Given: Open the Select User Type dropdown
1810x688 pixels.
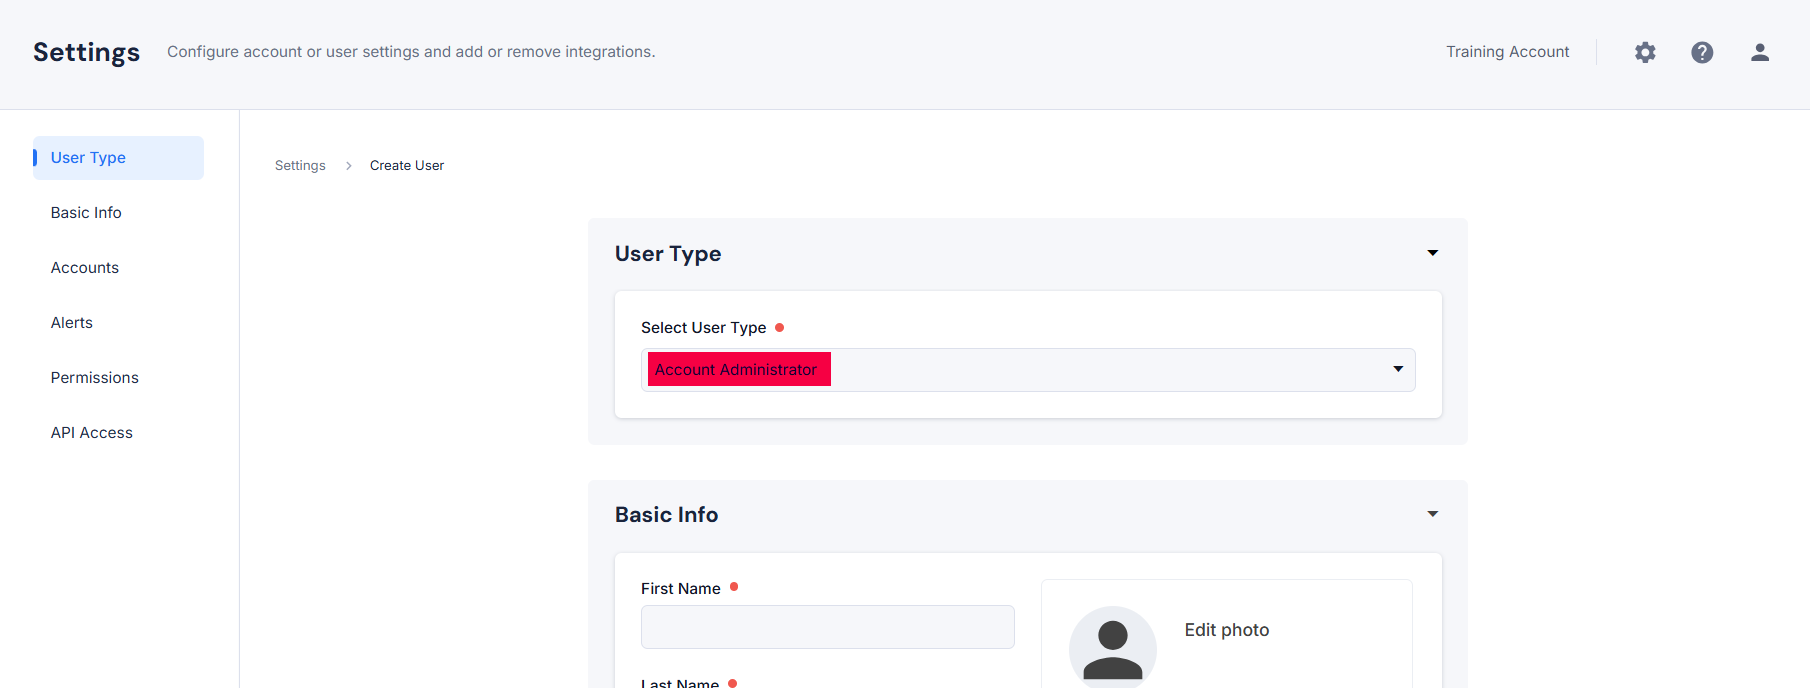Looking at the screenshot, I should (1028, 370).
